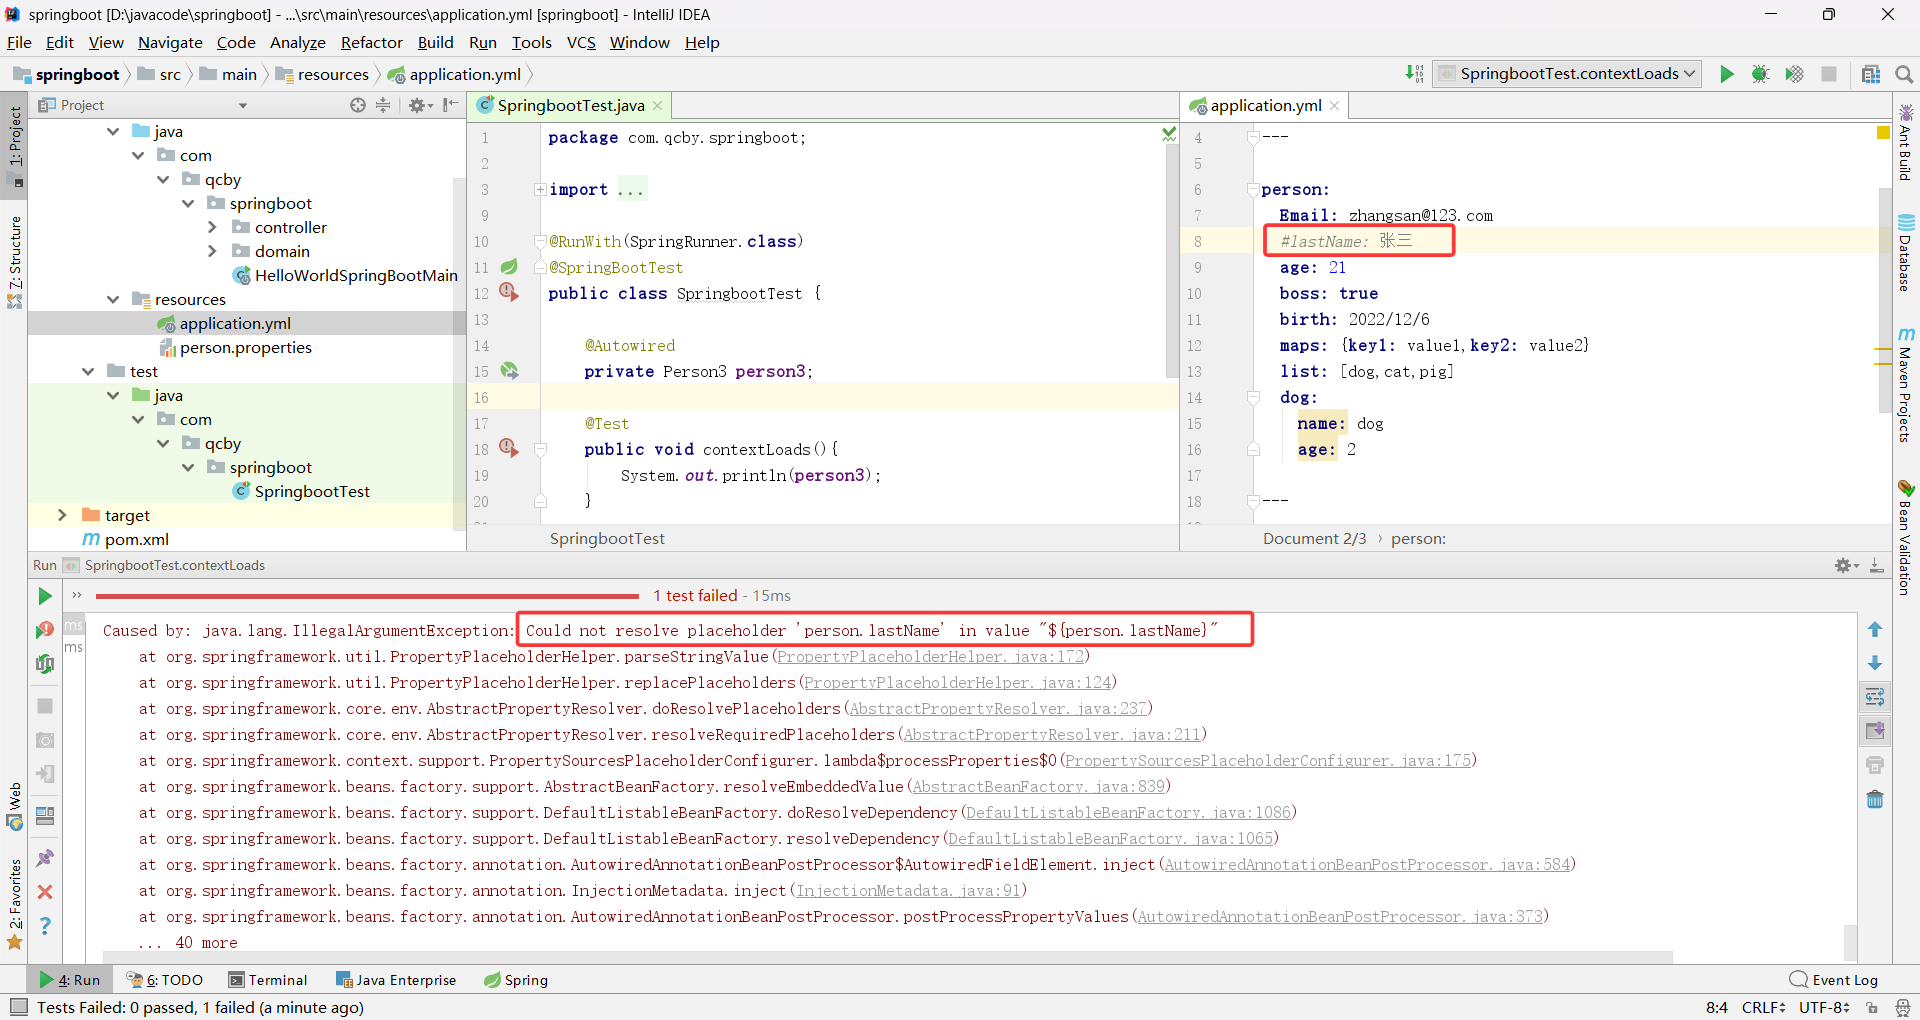Click the run-class gutter icon on line 12
This screenshot has height=1020, width=1920.
click(509, 292)
